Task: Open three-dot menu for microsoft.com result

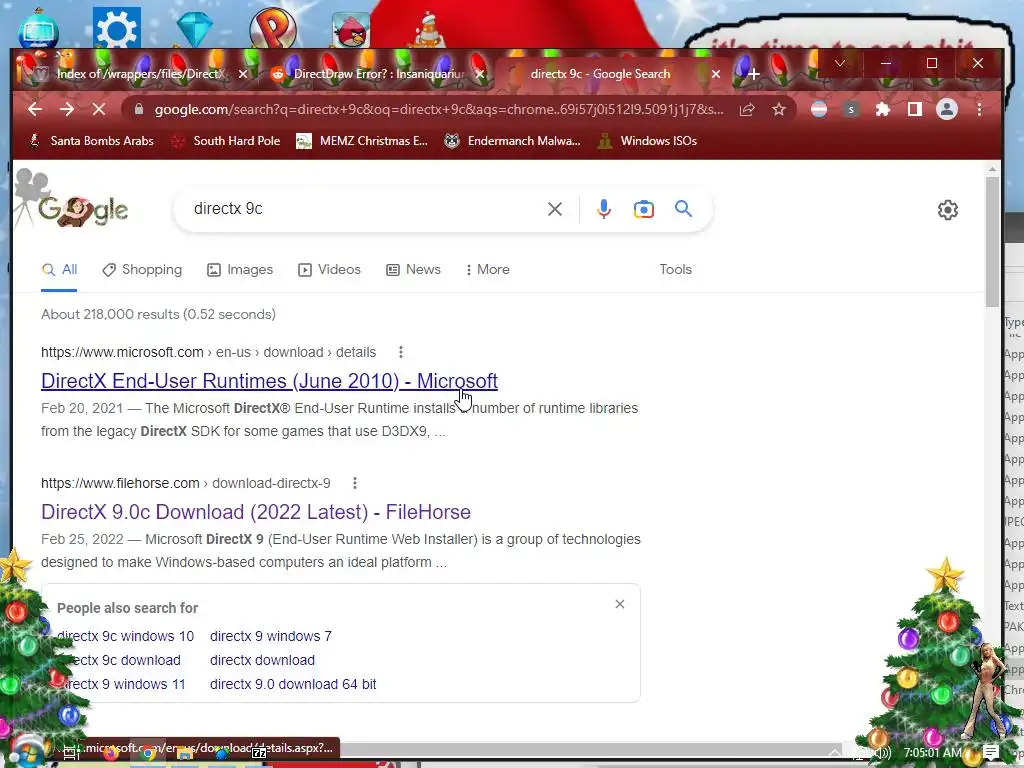Action: coord(400,353)
